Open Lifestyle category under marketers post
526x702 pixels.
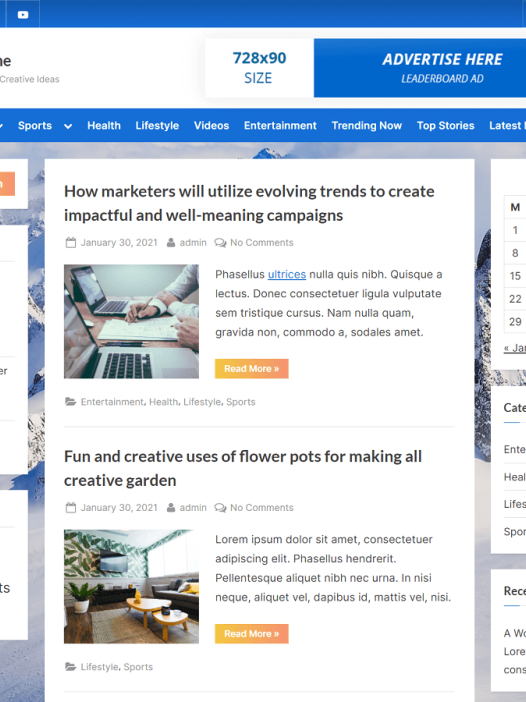202,402
